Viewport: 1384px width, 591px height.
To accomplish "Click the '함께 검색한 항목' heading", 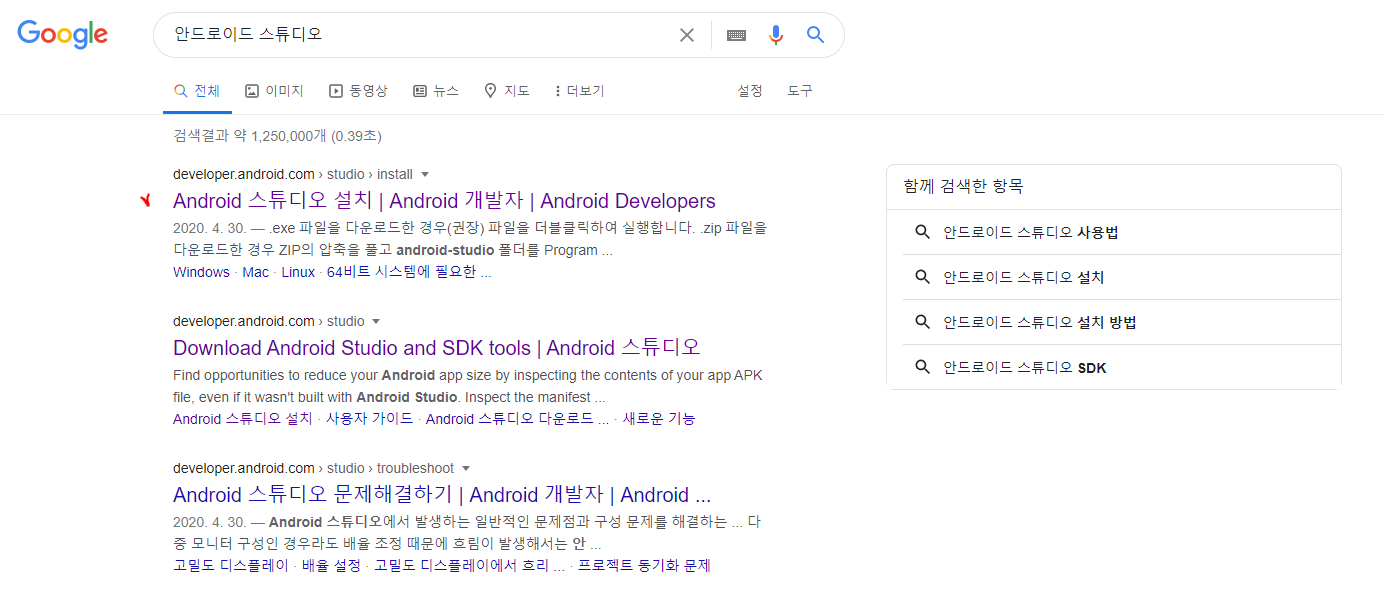I will pos(963,186).
